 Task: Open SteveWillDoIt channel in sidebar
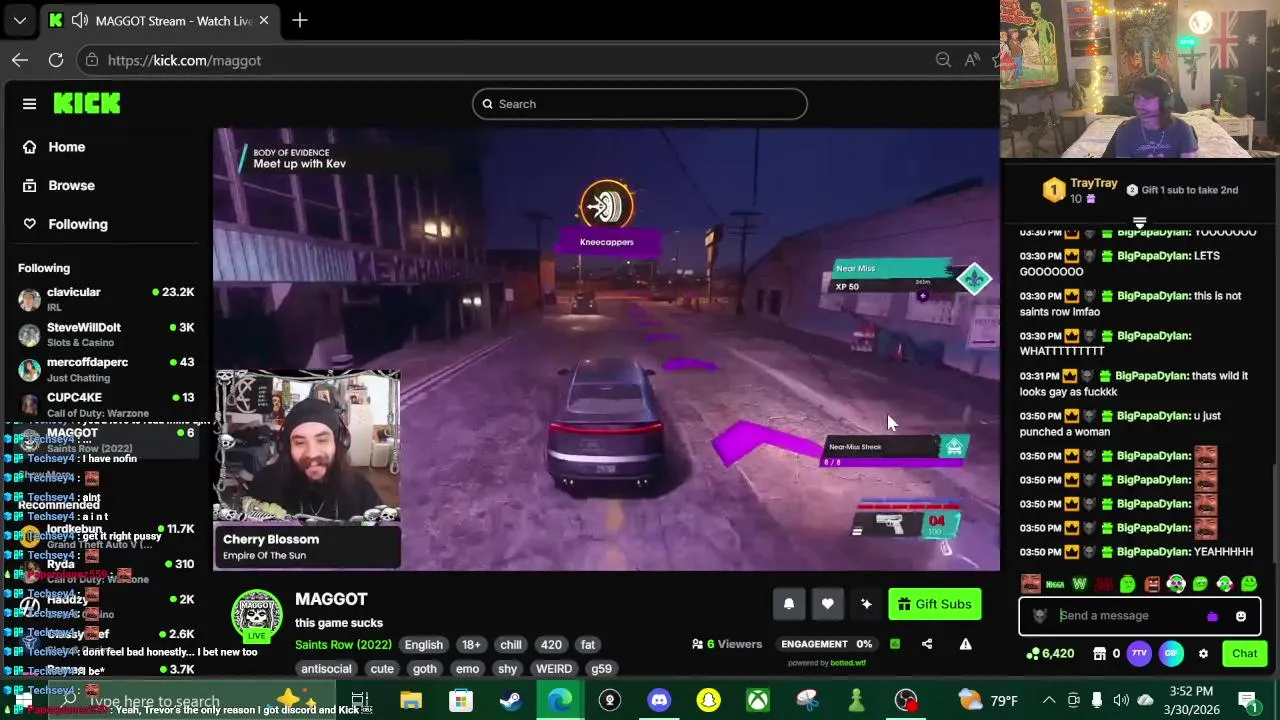pyautogui.click(x=107, y=333)
